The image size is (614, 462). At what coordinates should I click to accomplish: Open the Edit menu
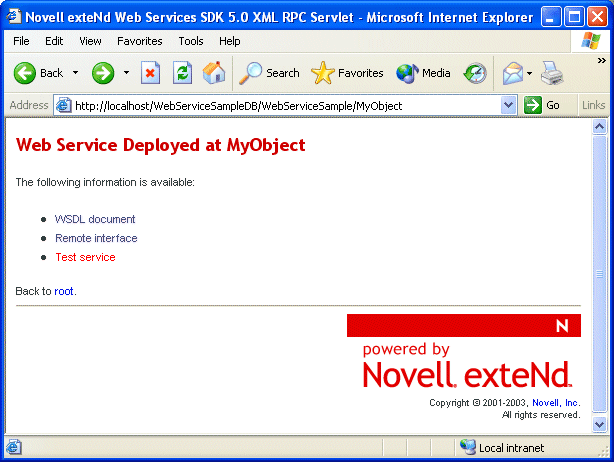click(x=54, y=41)
